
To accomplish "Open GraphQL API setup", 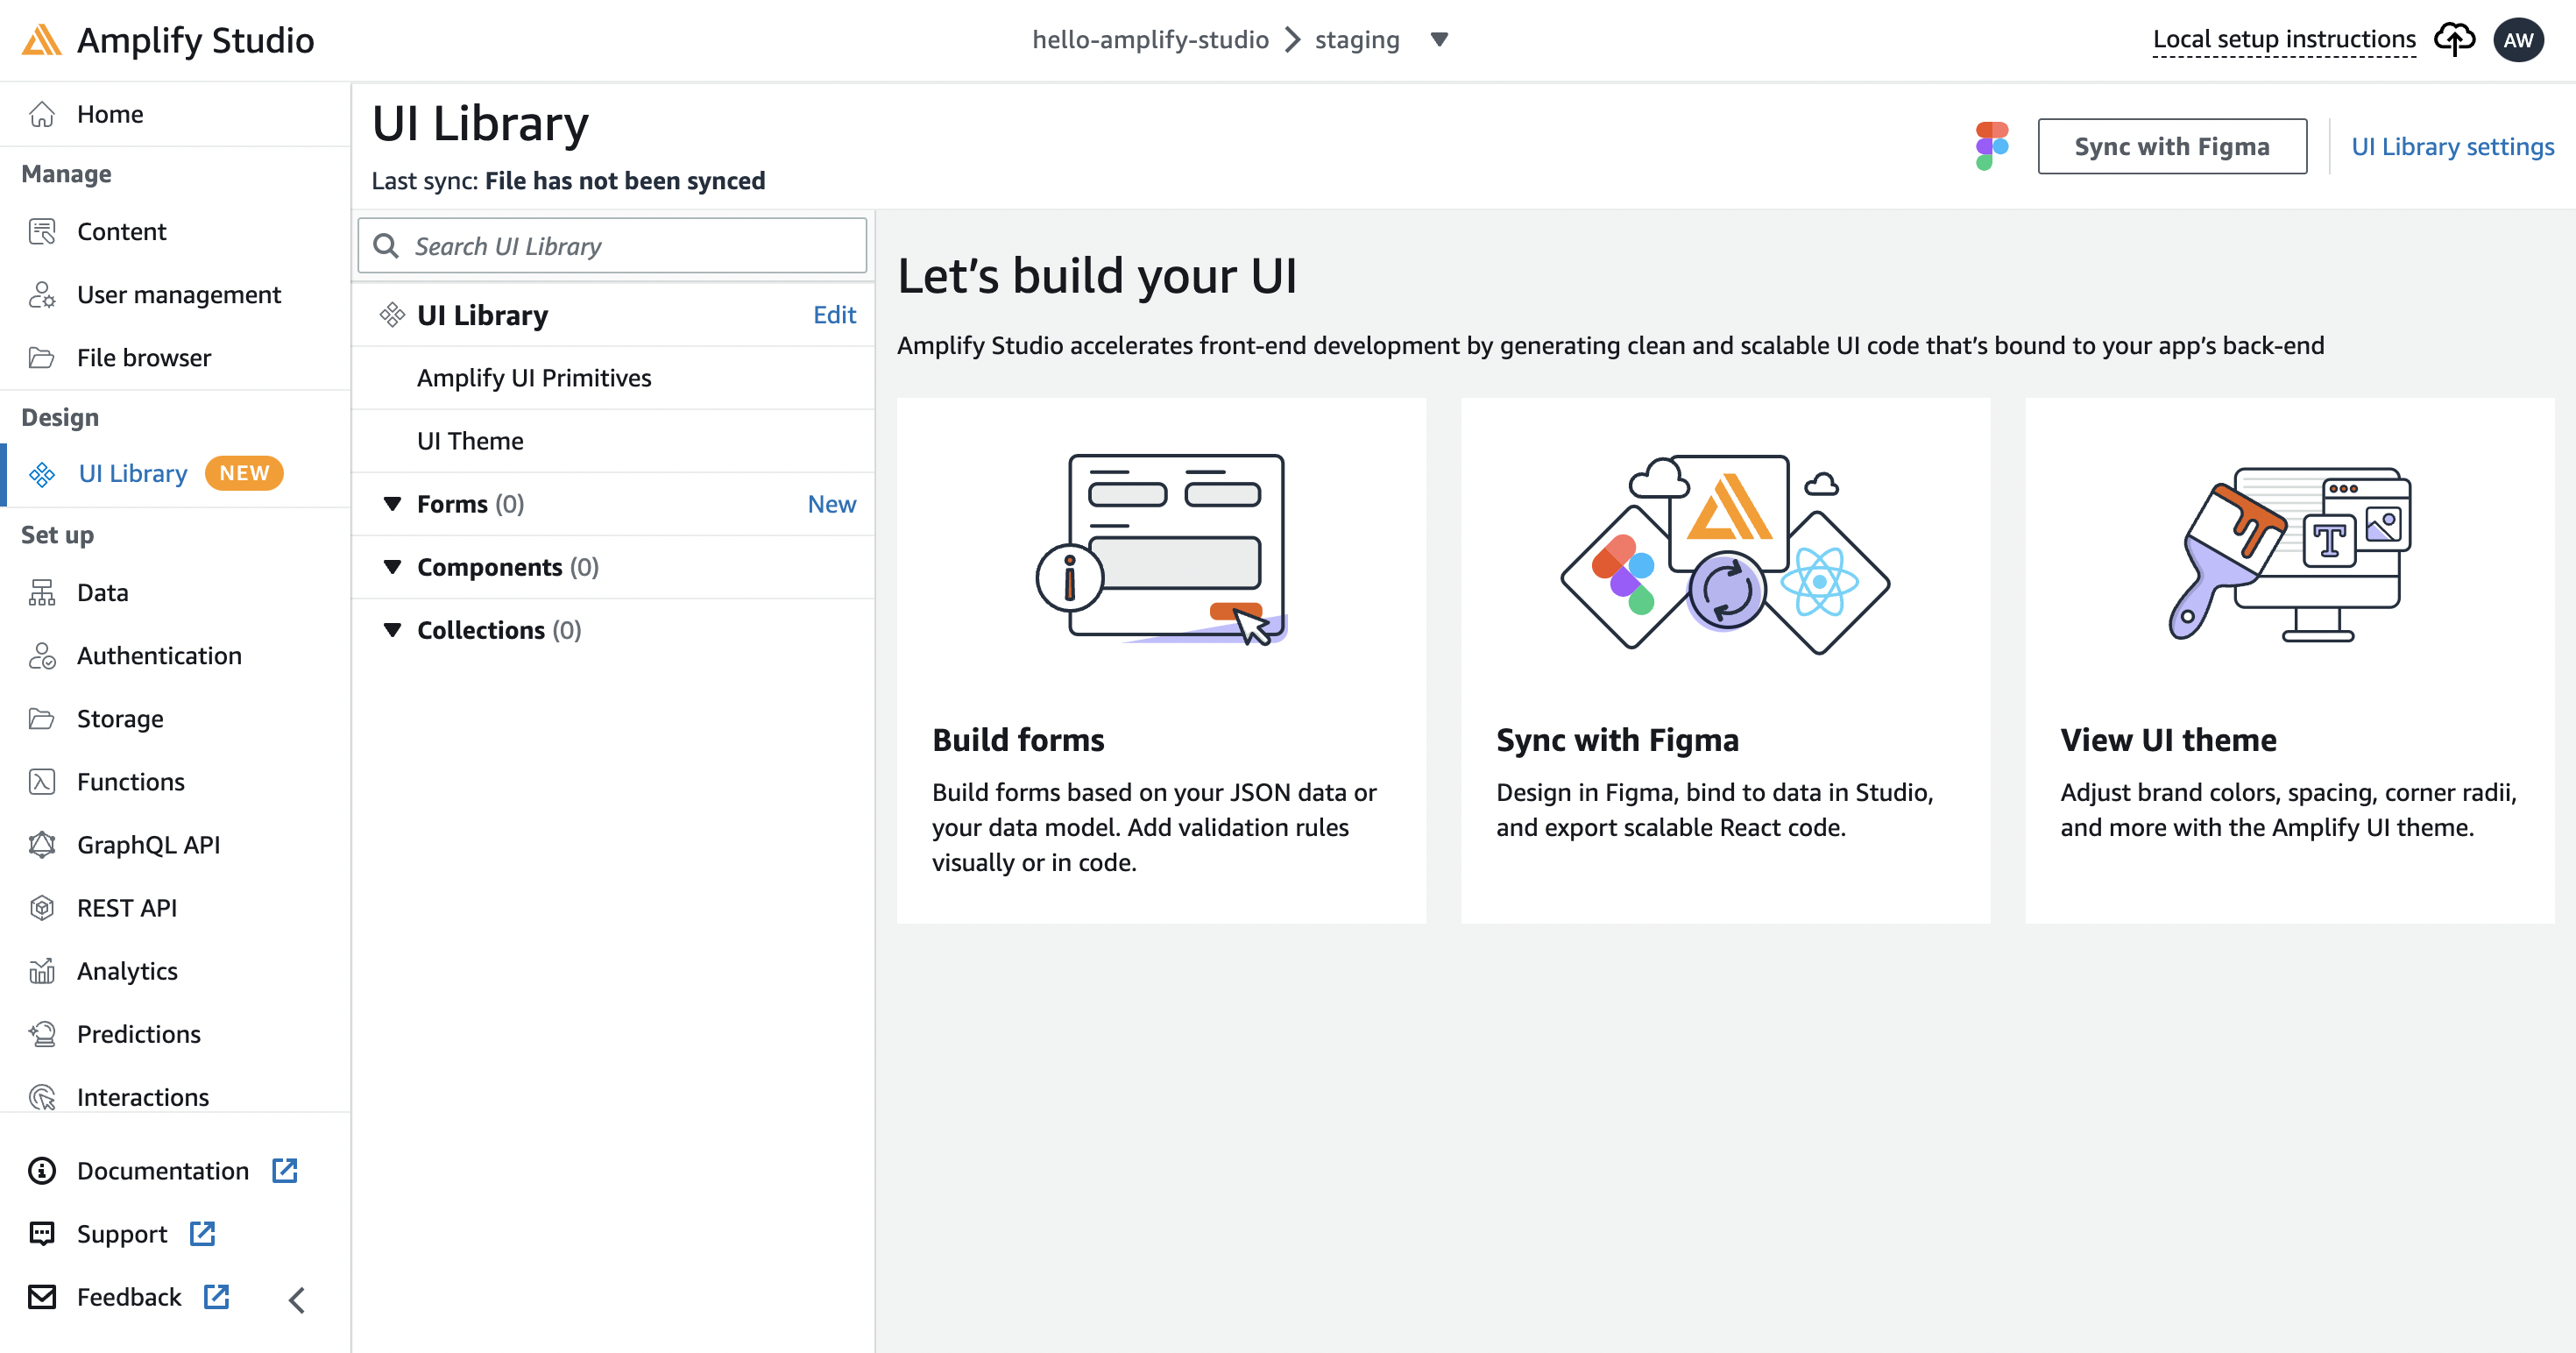I will (x=149, y=844).
